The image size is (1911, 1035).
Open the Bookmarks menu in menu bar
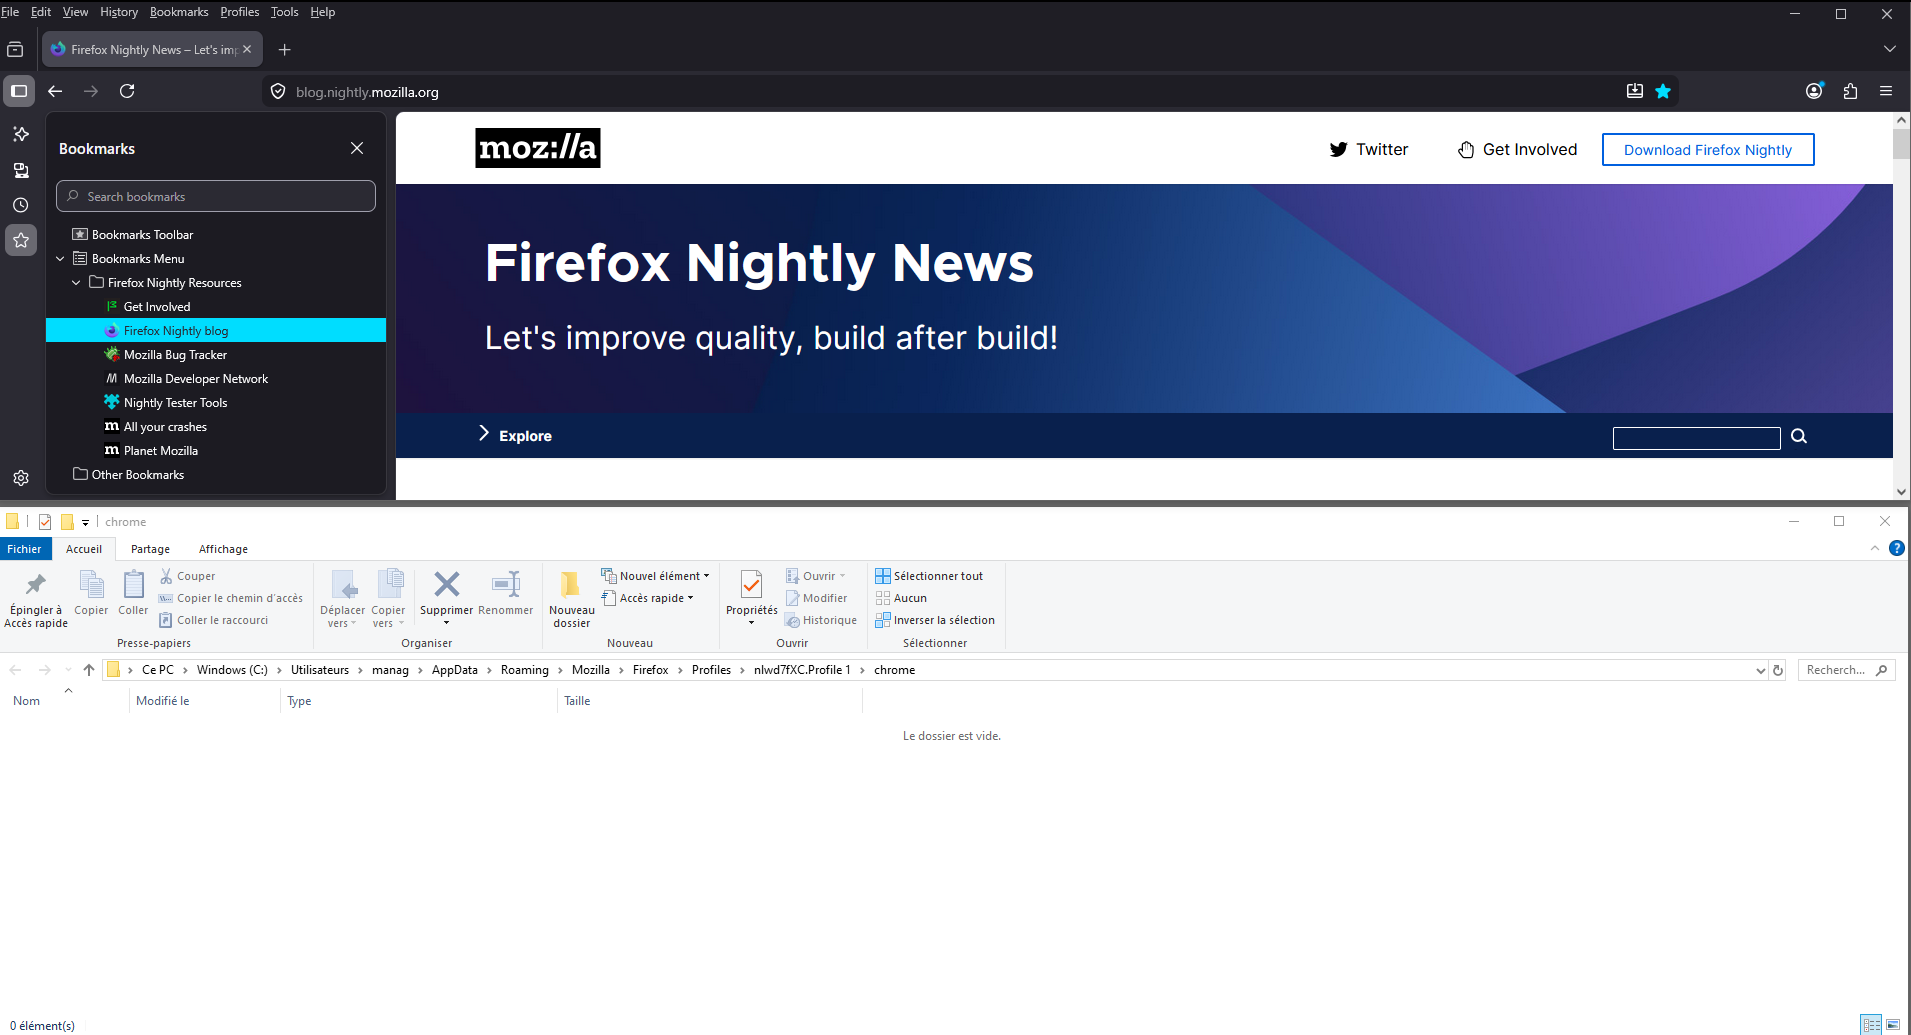pyautogui.click(x=179, y=12)
